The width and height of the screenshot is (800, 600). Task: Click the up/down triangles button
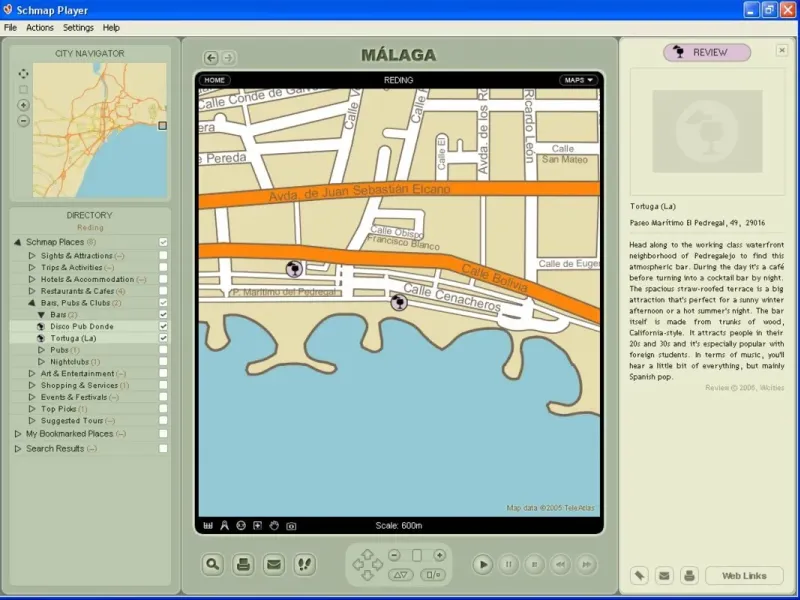(x=401, y=575)
